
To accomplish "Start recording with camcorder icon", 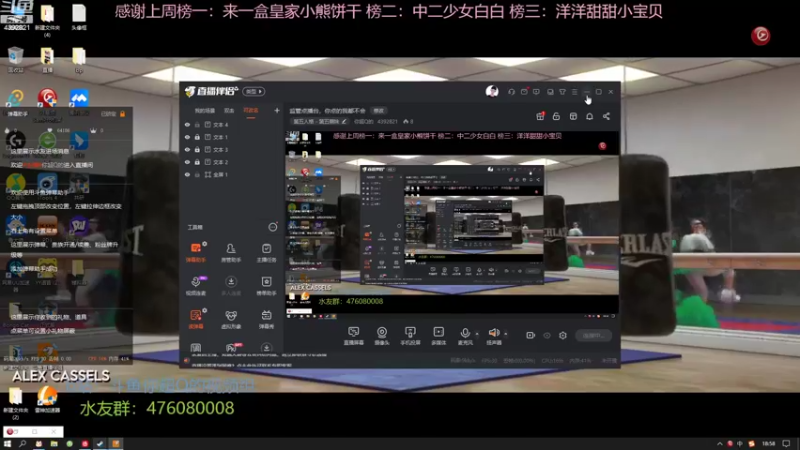I will [x=531, y=335].
